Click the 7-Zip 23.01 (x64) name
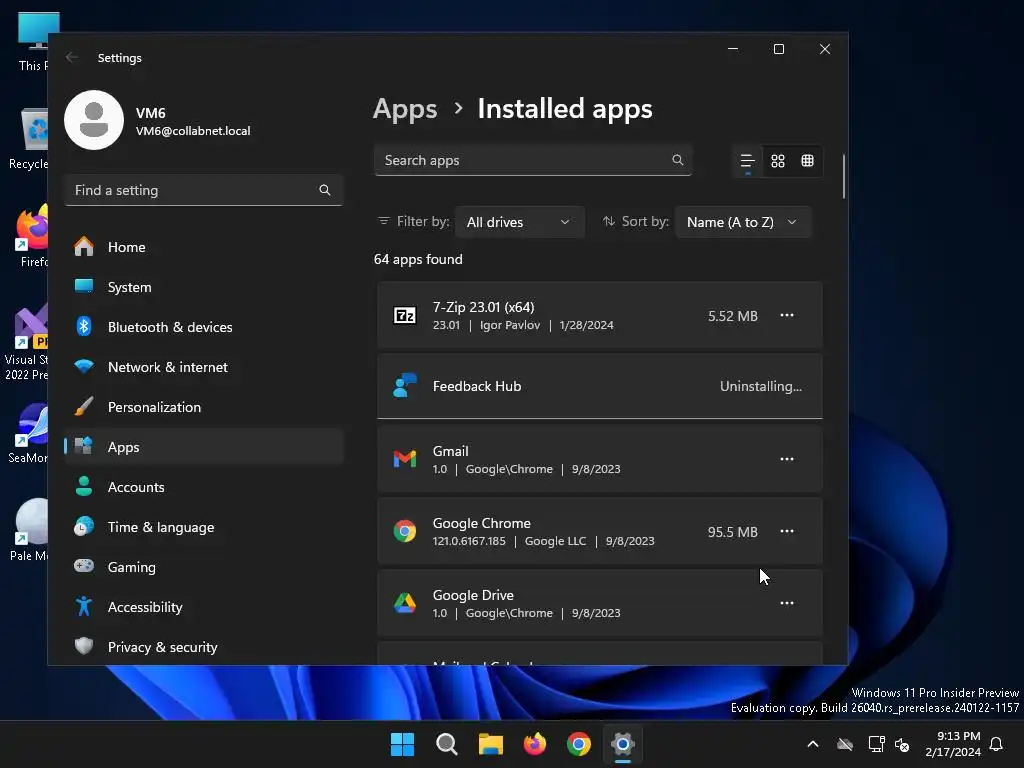This screenshot has width=1024, height=768. 483,307
